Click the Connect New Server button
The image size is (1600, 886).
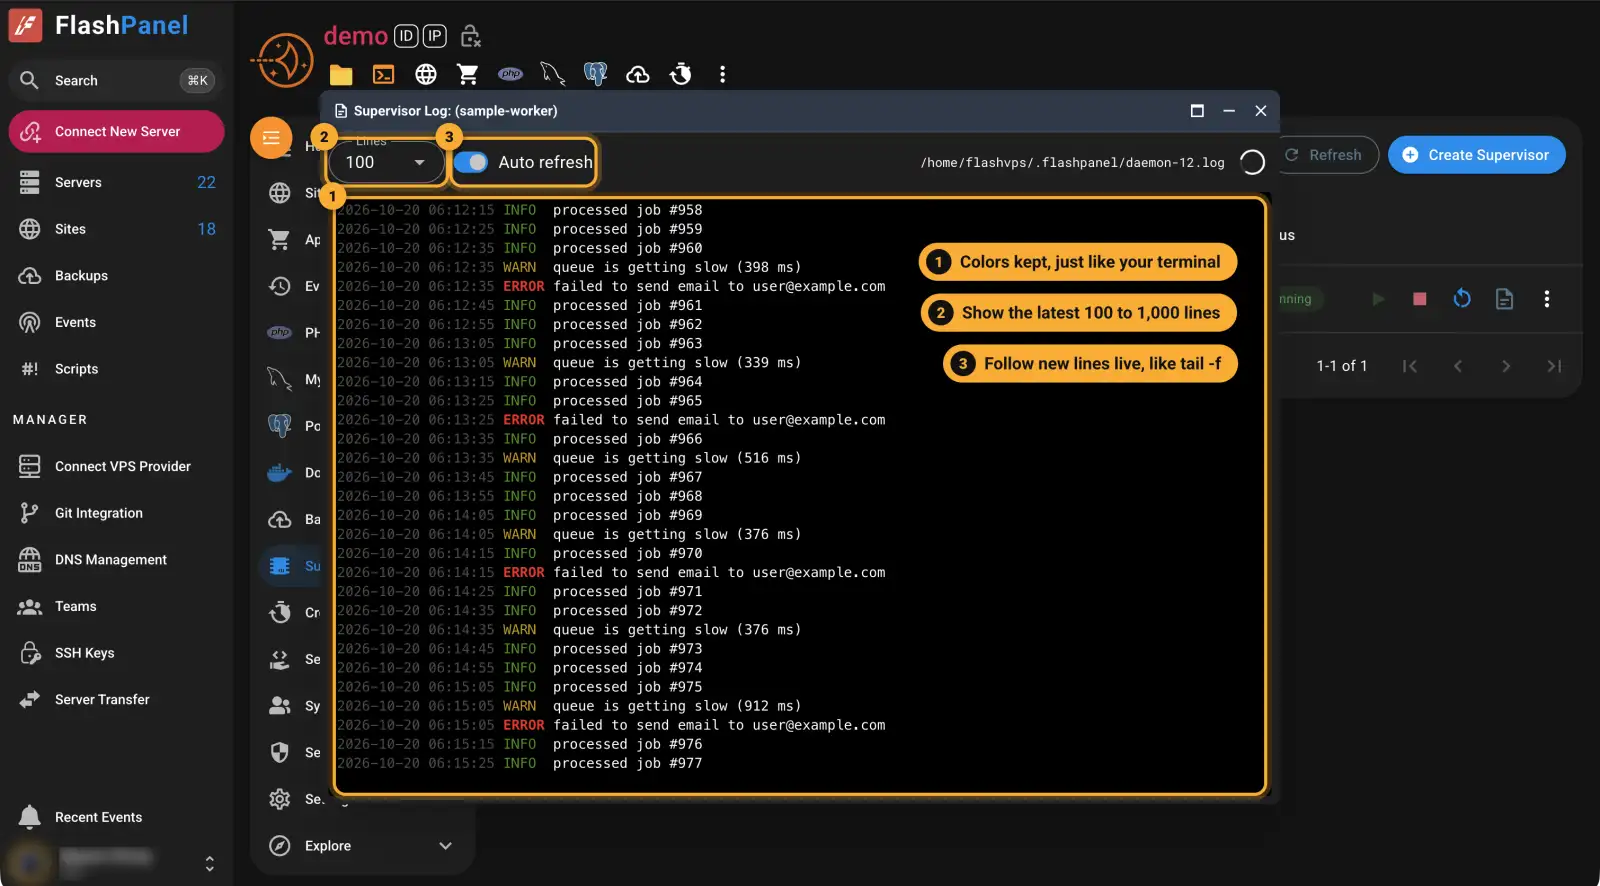click(116, 132)
